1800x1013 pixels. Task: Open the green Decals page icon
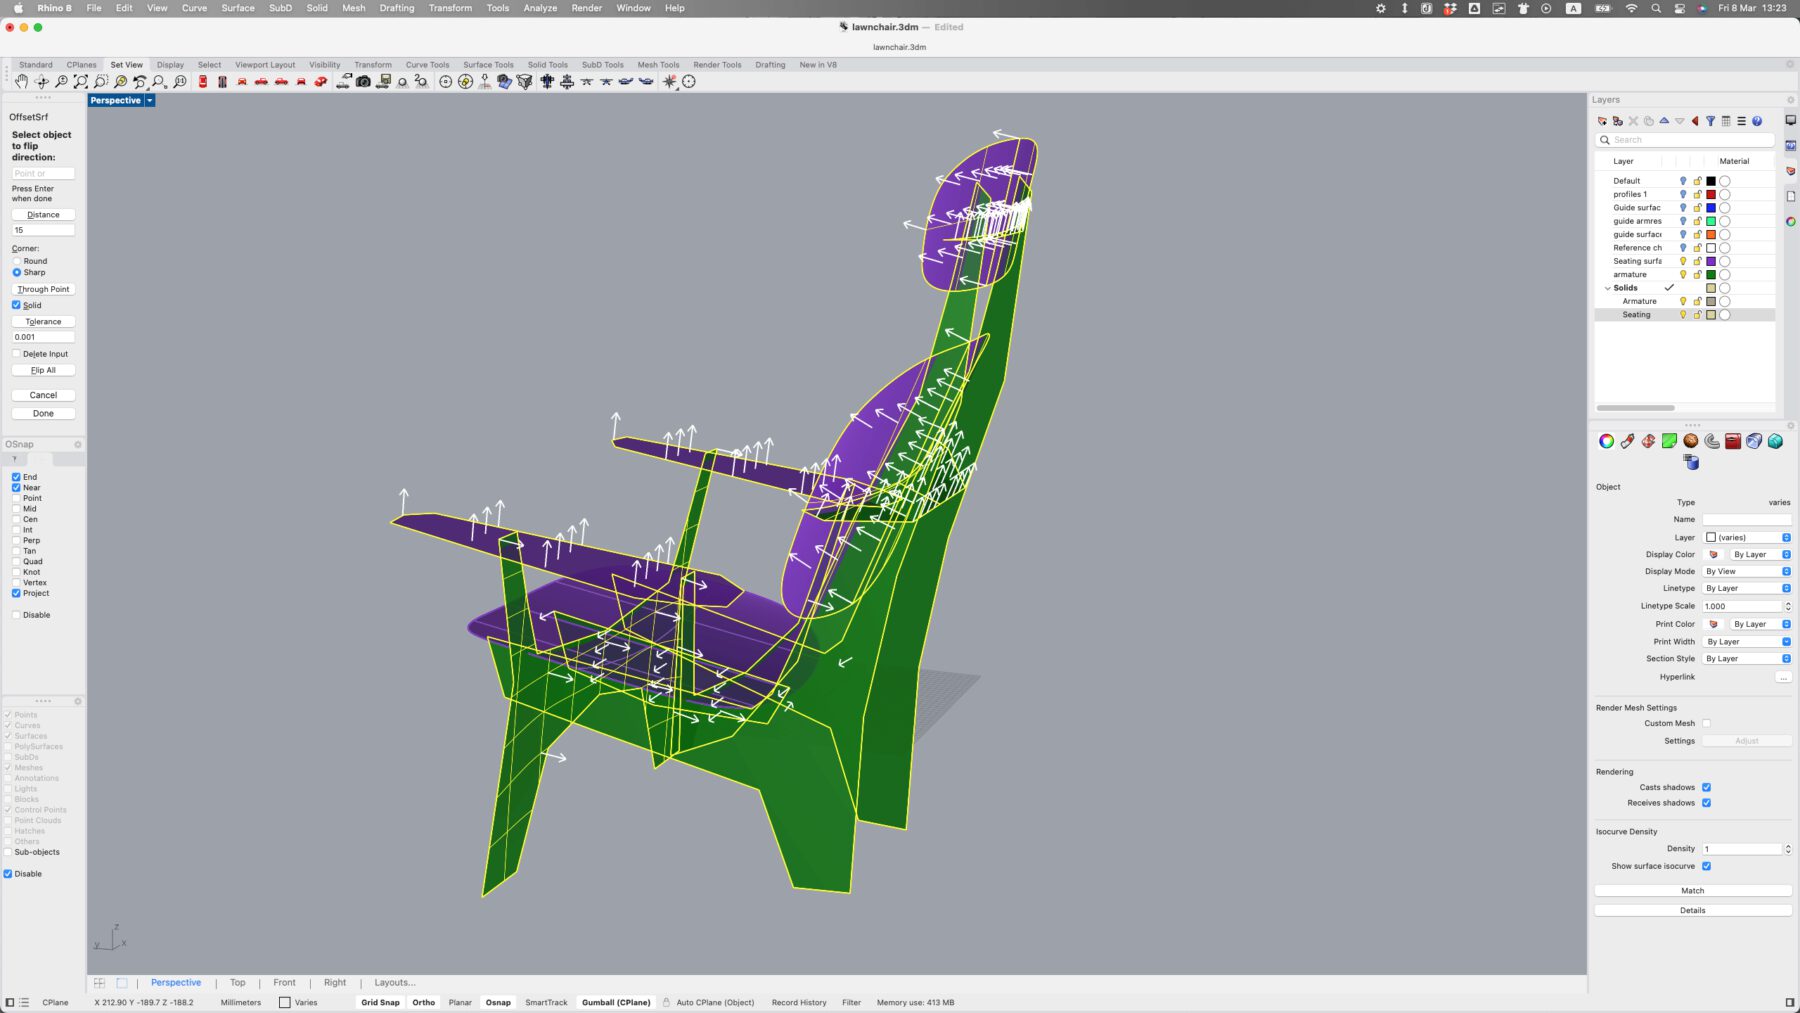[1669, 441]
